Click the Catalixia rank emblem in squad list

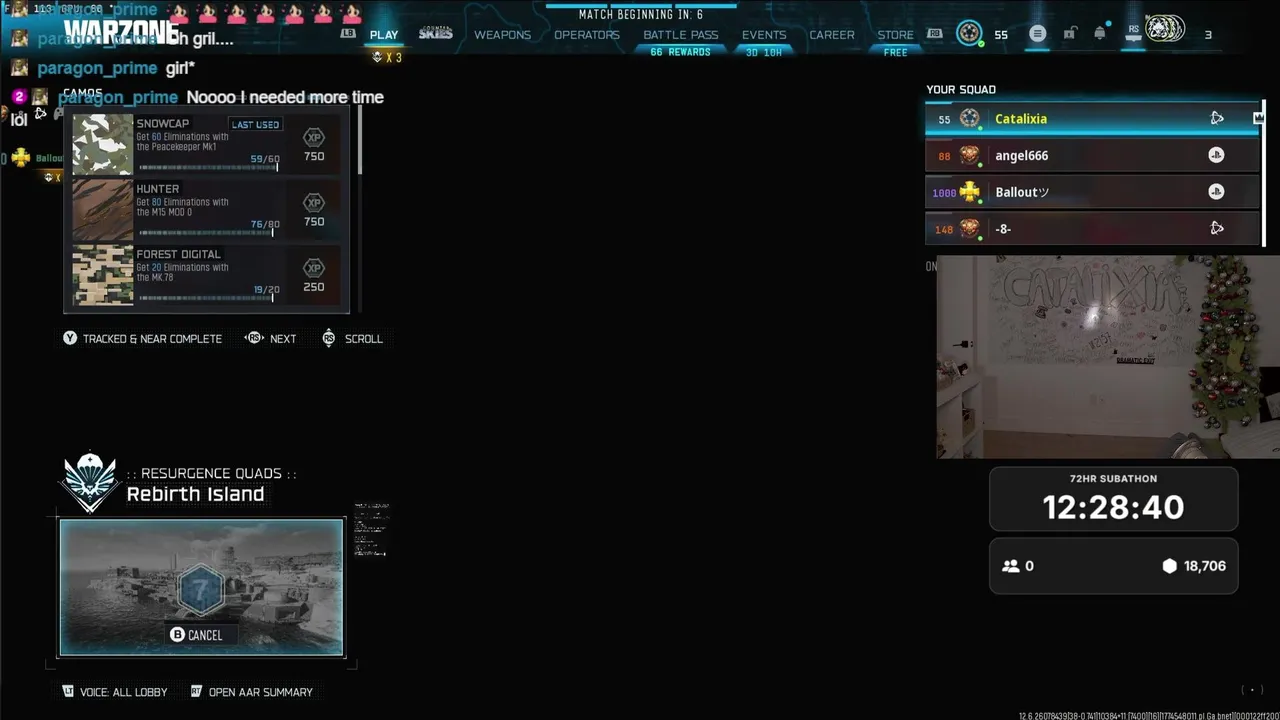[x=969, y=118]
